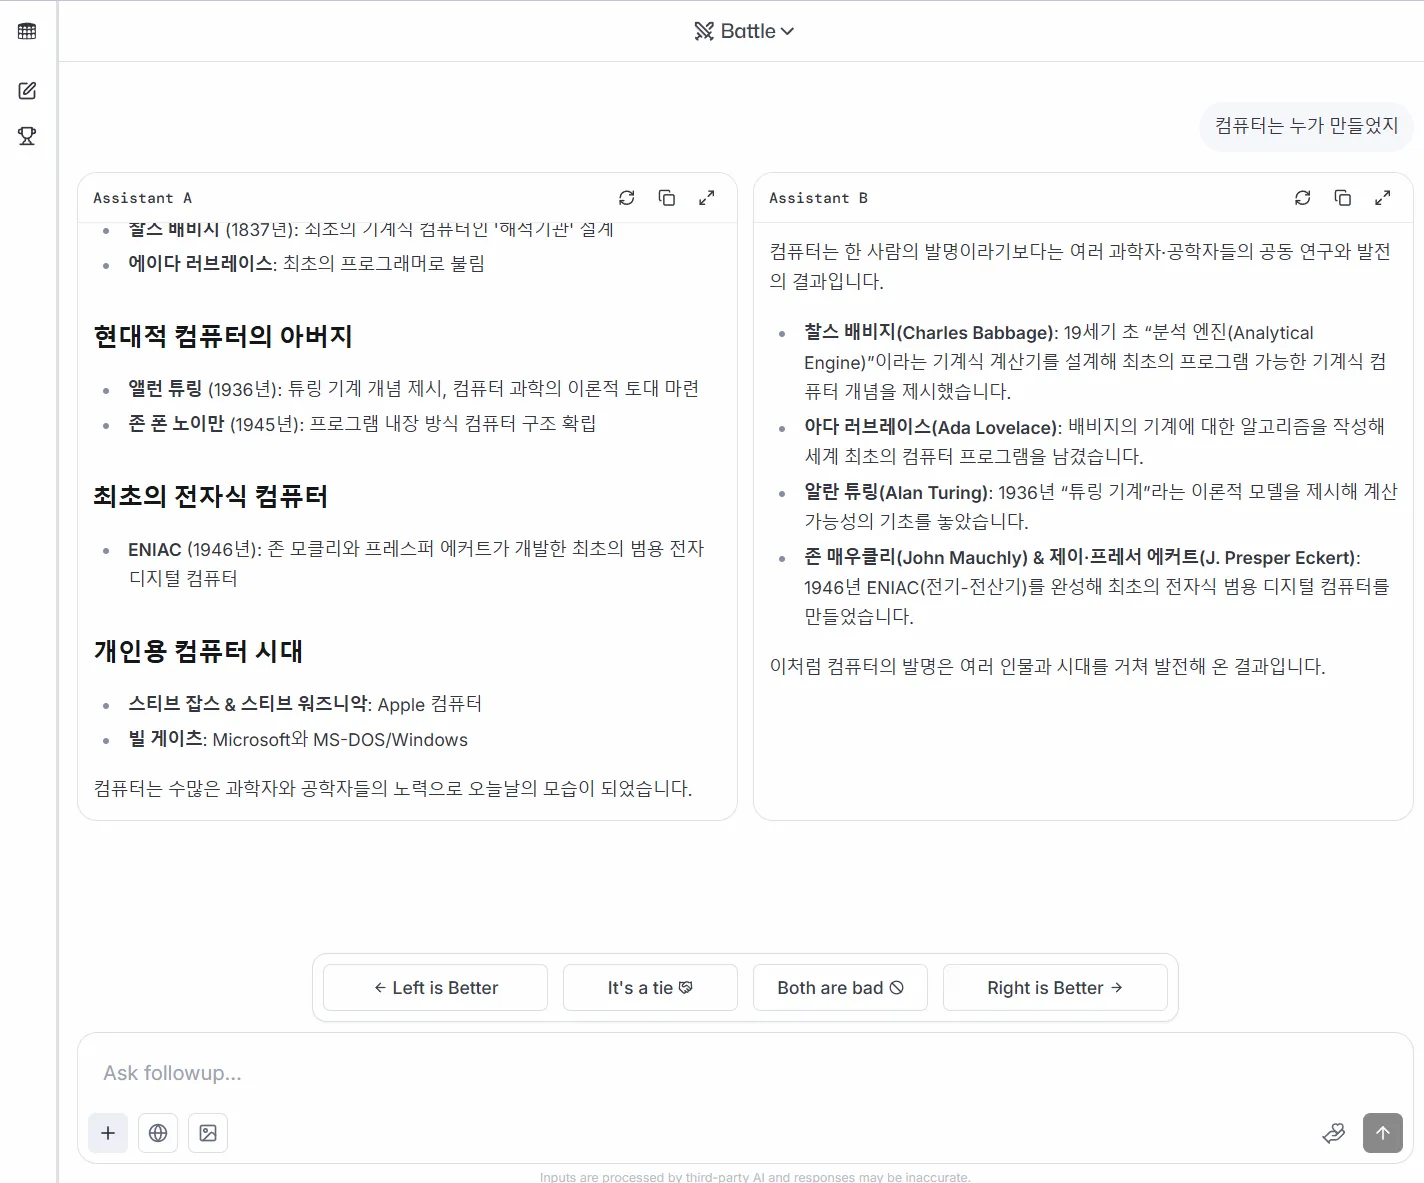Start a new chat via edit icon

27,91
